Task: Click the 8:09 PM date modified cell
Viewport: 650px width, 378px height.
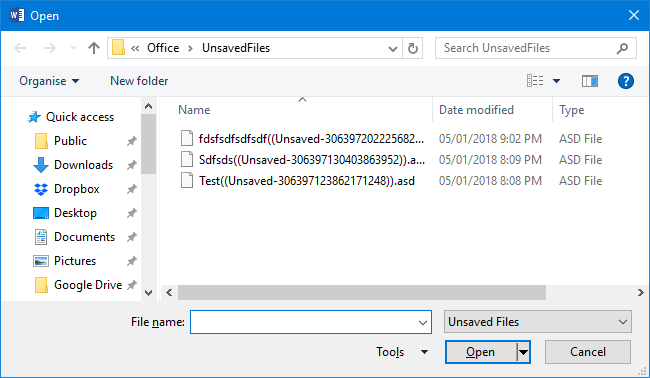Action: (490, 160)
